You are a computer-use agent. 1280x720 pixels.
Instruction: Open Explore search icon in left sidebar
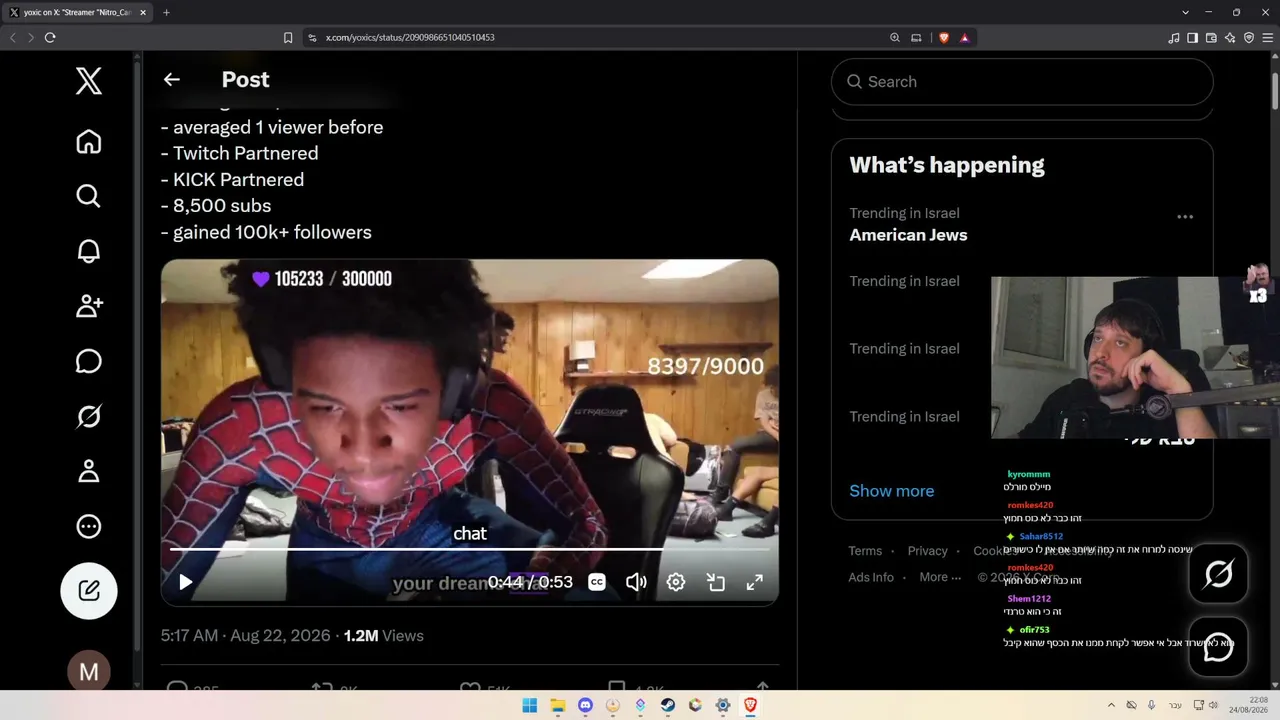(89, 196)
